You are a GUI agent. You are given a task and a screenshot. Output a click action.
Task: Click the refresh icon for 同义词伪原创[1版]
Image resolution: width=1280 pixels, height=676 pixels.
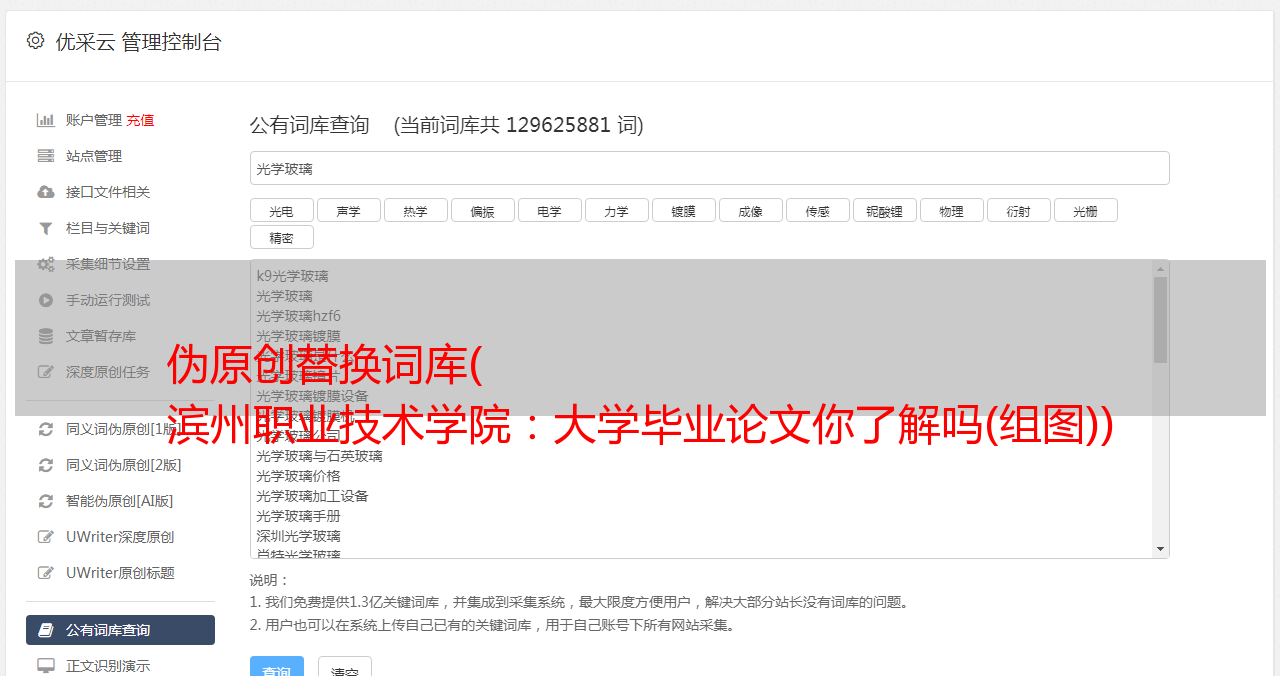46,429
